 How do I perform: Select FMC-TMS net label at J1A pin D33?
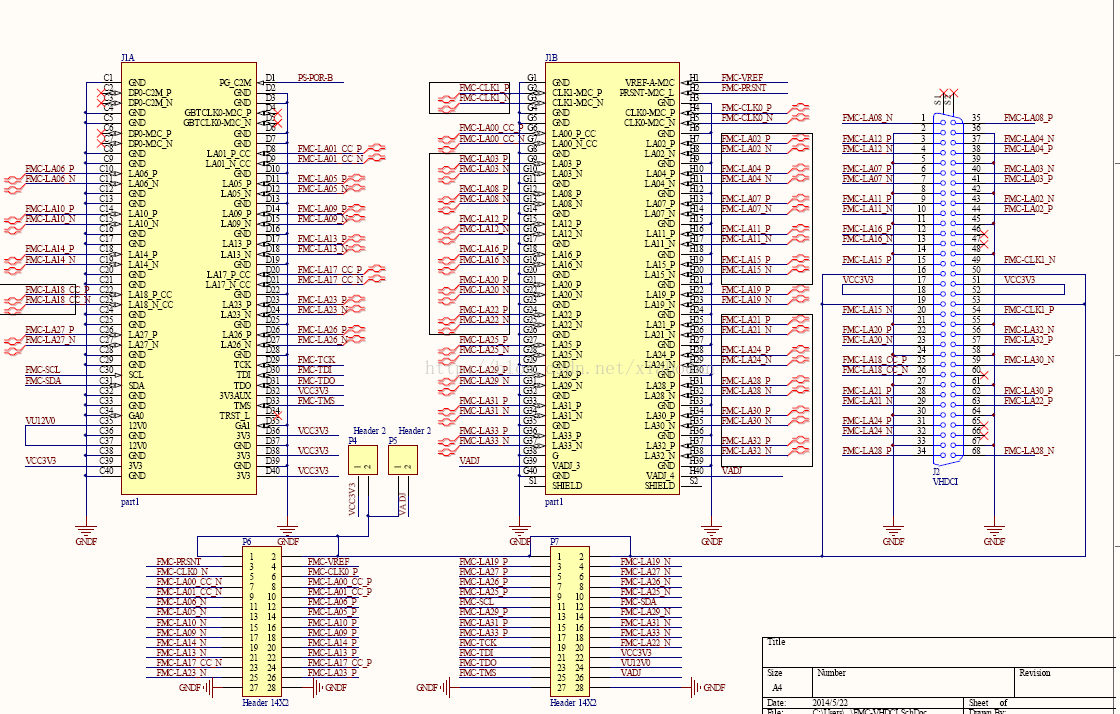(316, 401)
